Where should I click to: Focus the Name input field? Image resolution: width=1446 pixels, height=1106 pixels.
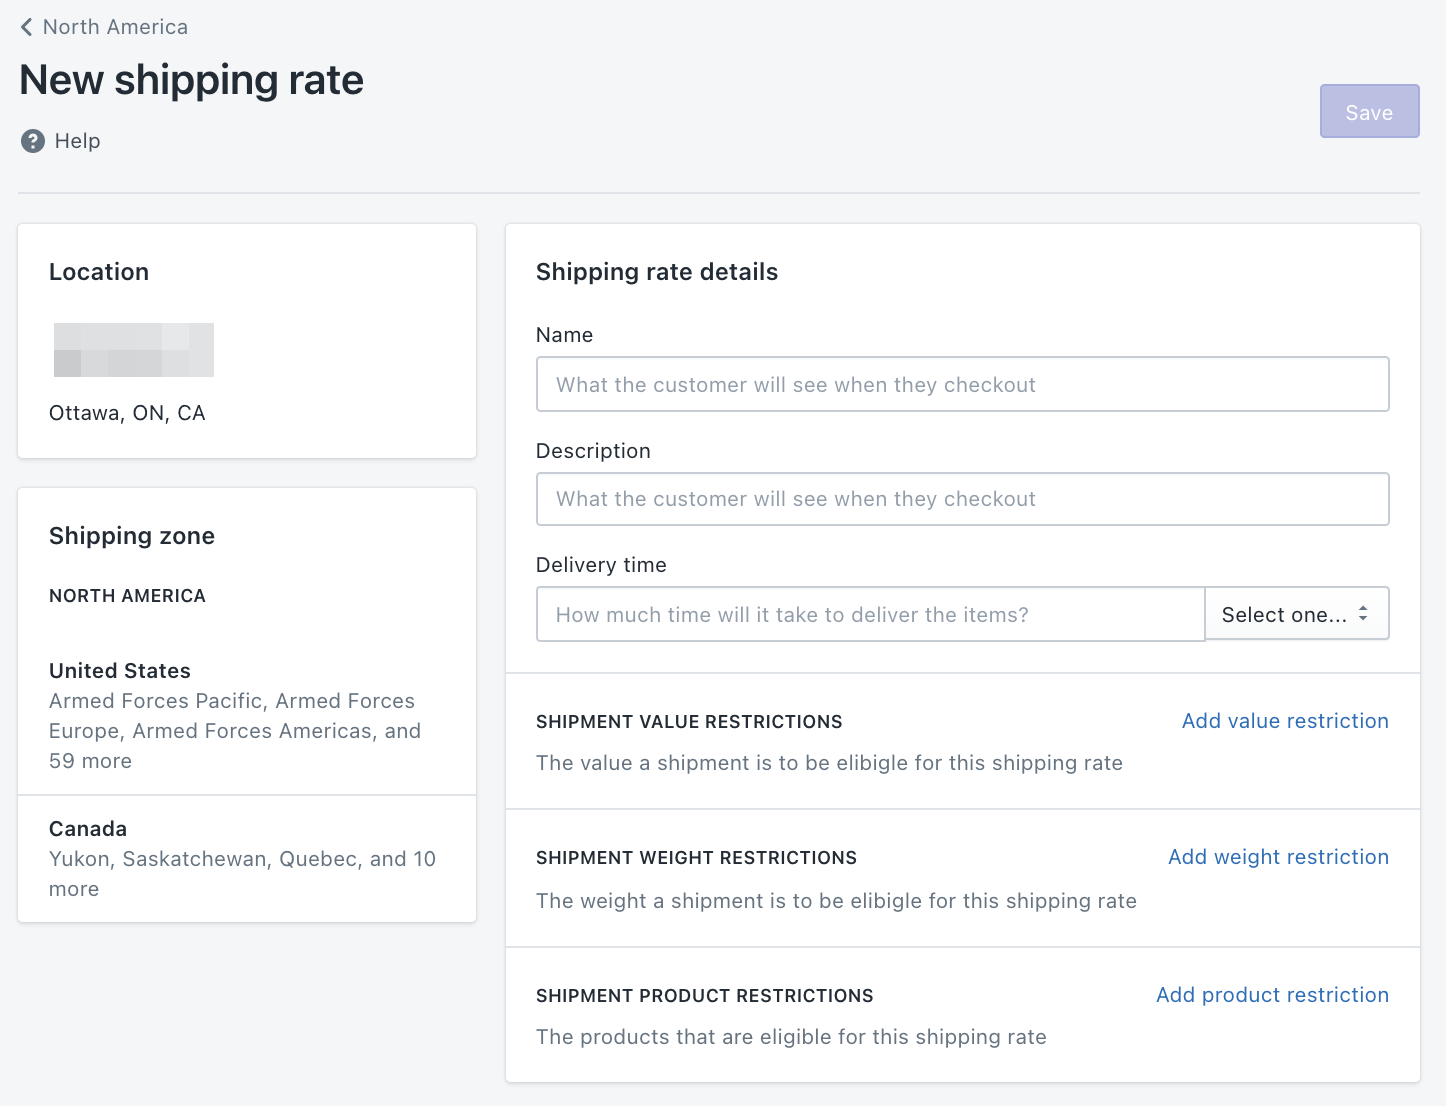962,384
